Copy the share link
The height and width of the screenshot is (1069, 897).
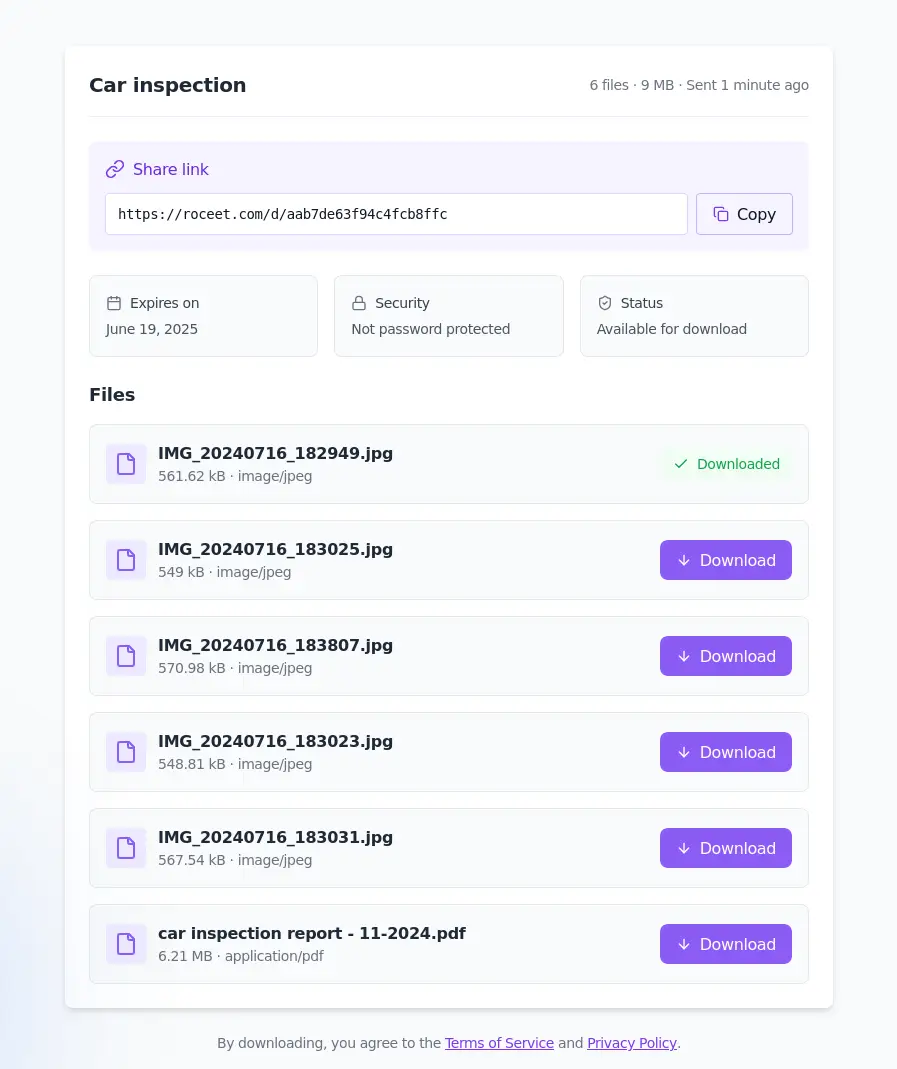(744, 214)
